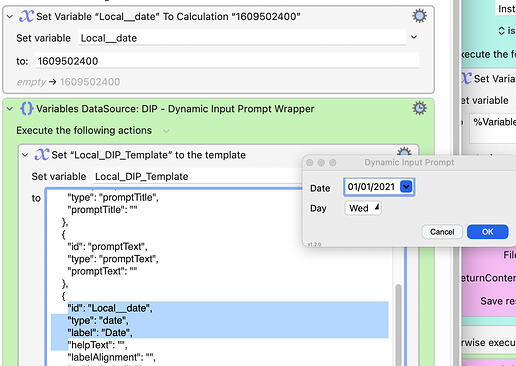The image size is (516, 366).
Task: Click the line "promptText": ""
Action: click(102, 271)
